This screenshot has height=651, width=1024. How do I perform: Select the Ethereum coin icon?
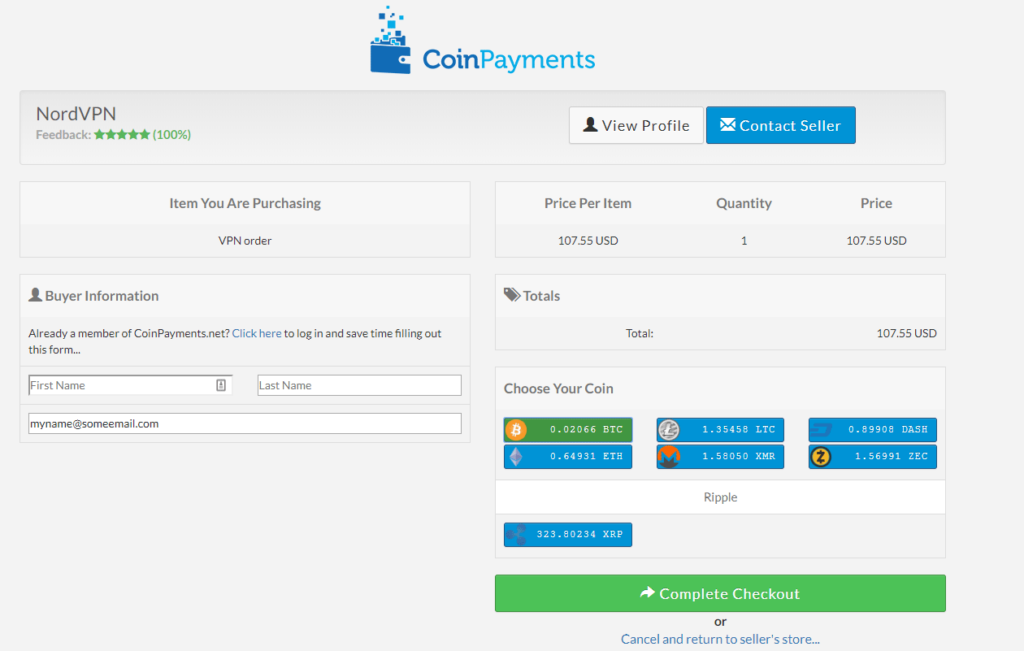coord(516,456)
